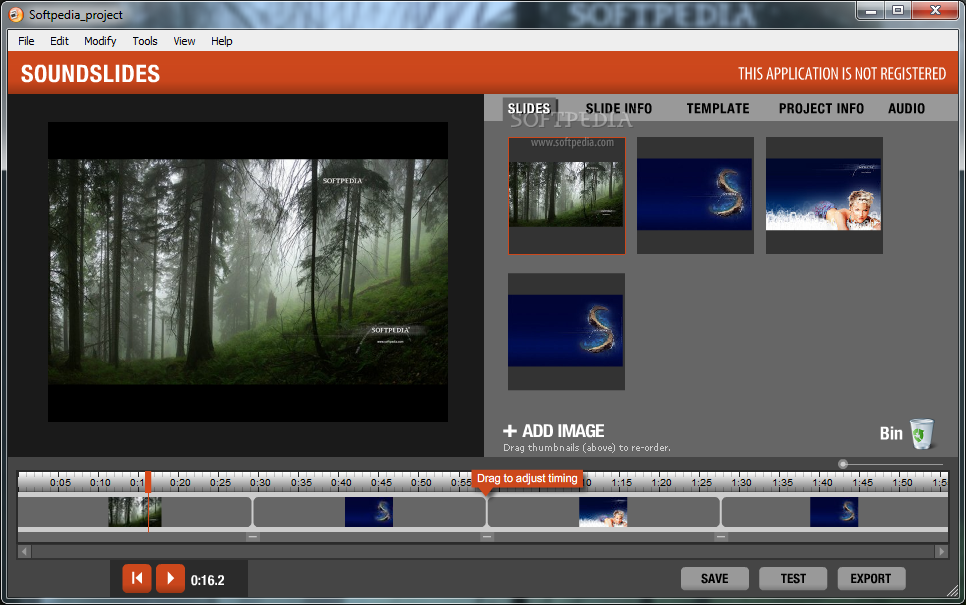Click the 0:16.2 time readout
This screenshot has height=605, width=966.
208,580
